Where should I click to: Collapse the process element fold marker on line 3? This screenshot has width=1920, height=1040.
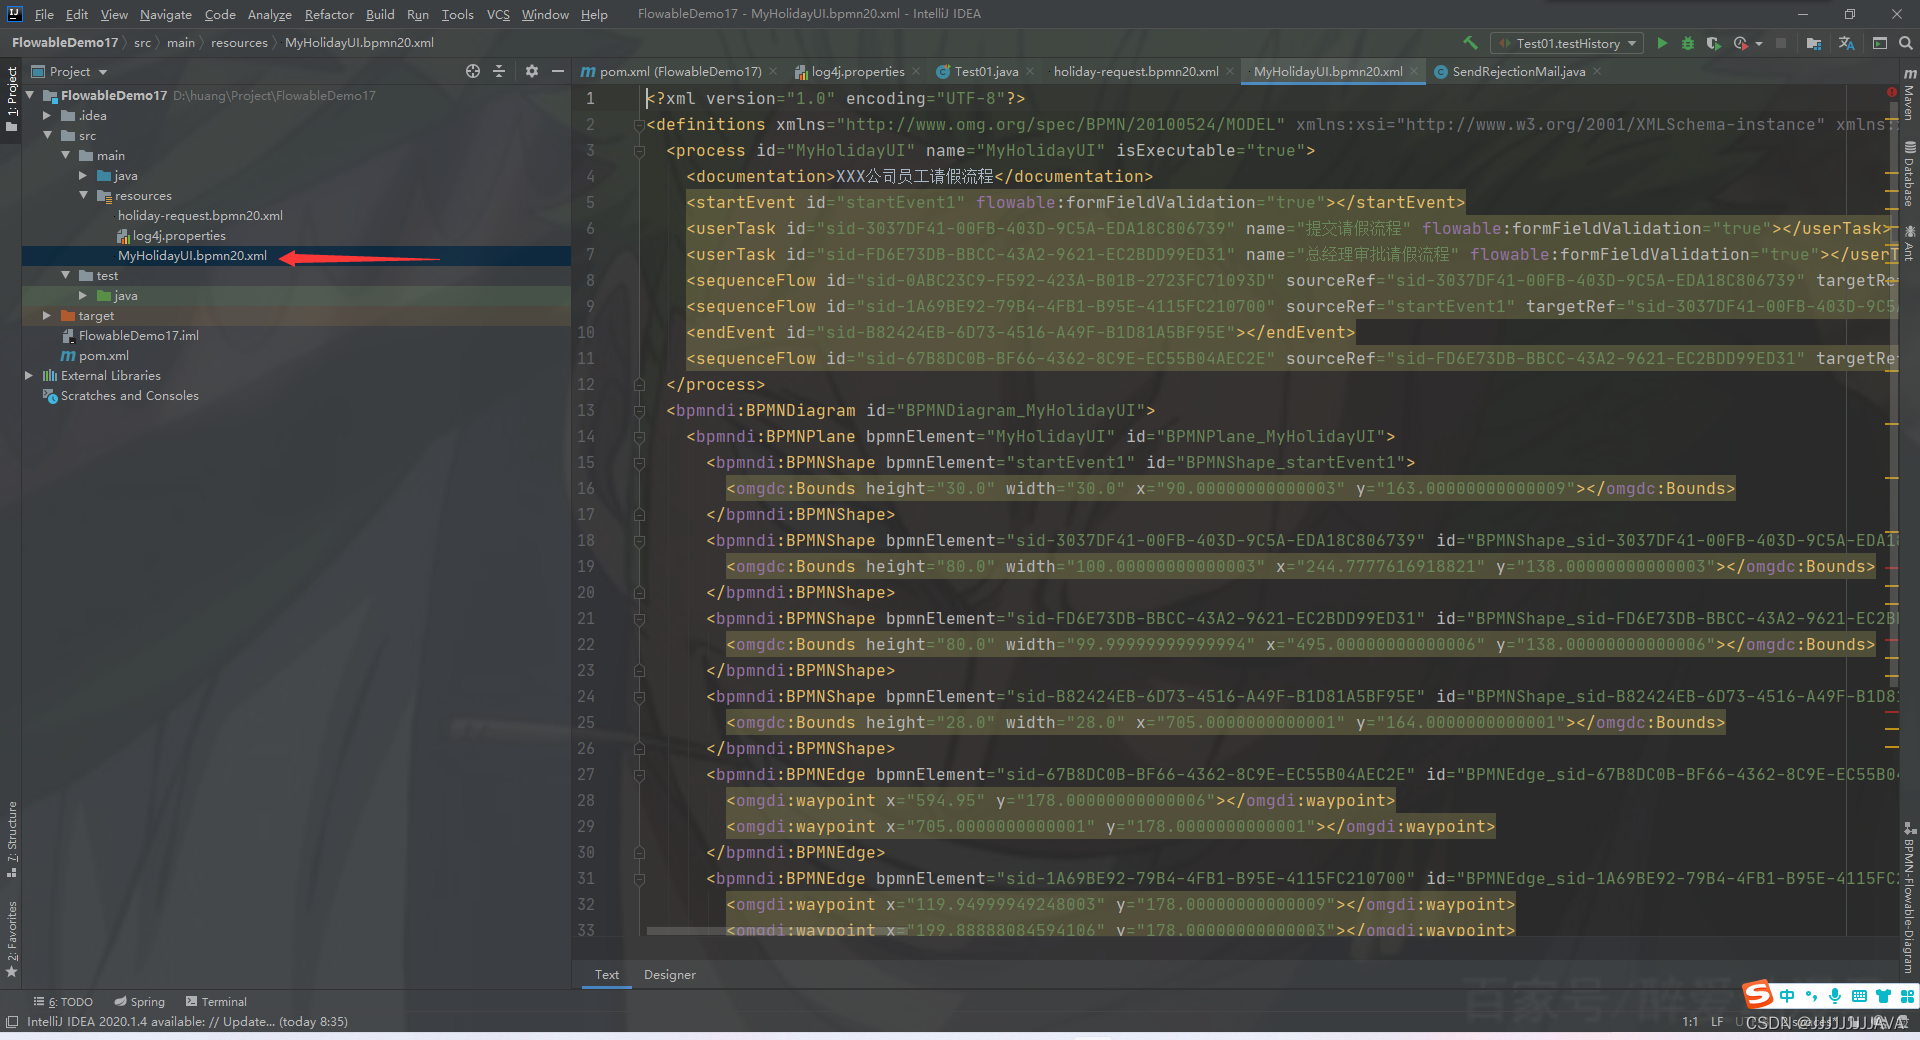[x=638, y=150]
